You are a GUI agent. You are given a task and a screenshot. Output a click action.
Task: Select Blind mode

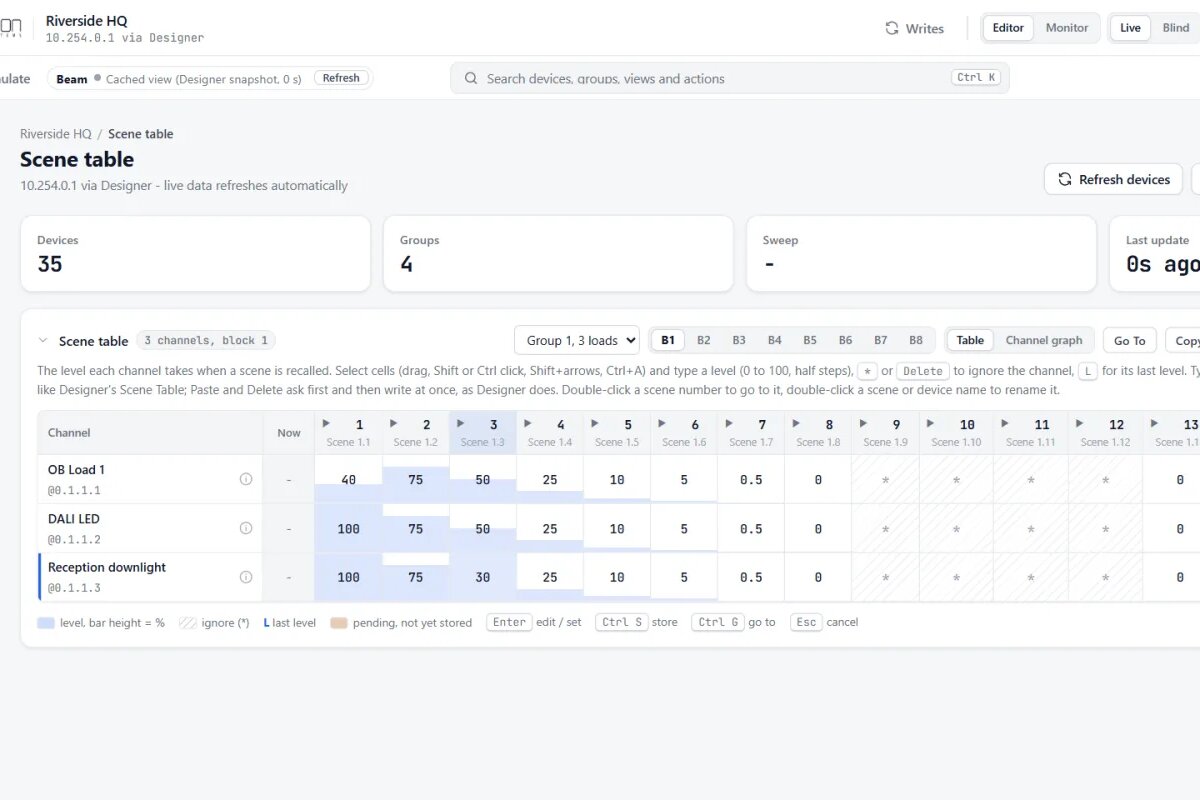(1176, 28)
